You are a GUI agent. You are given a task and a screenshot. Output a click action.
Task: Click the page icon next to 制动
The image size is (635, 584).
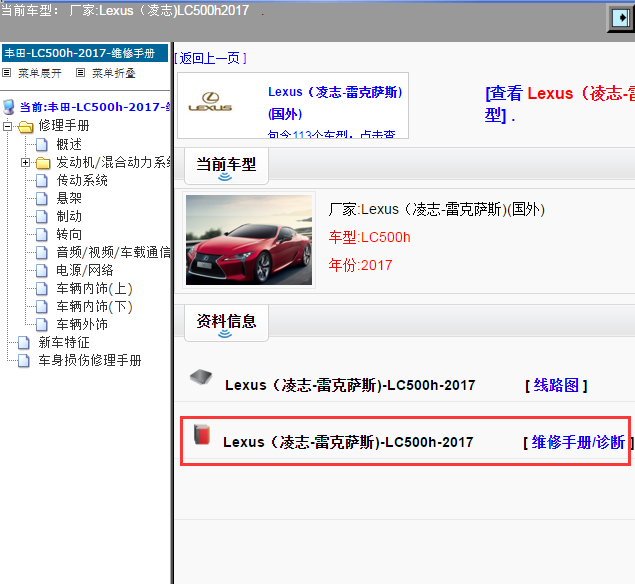tap(42, 217)
